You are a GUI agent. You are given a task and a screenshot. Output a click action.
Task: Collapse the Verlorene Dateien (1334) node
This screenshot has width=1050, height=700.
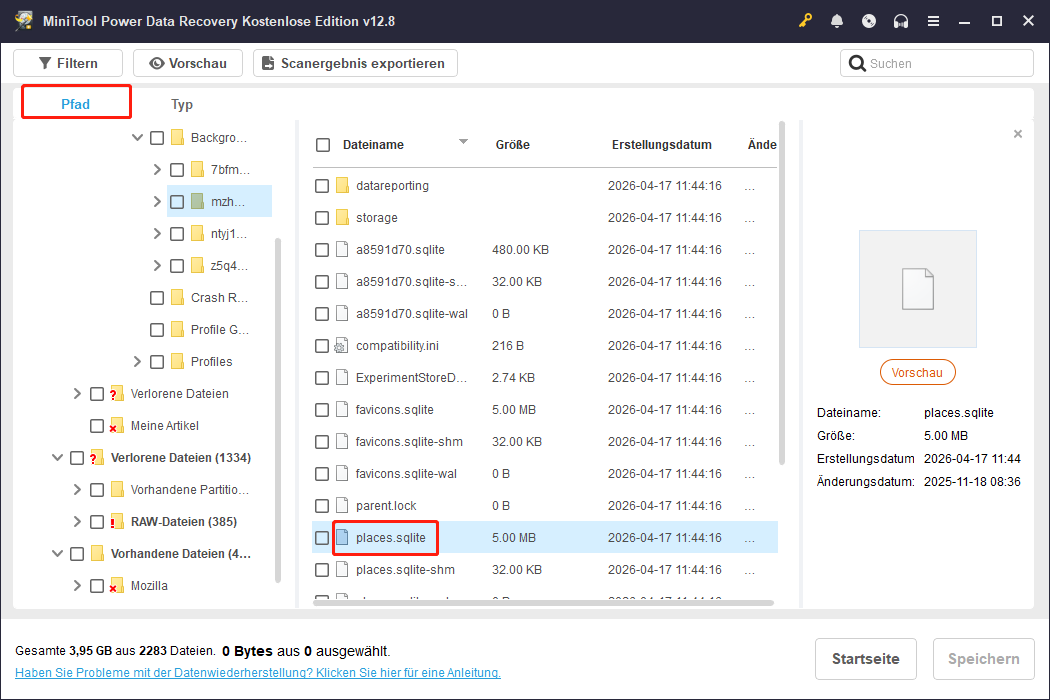57,458
